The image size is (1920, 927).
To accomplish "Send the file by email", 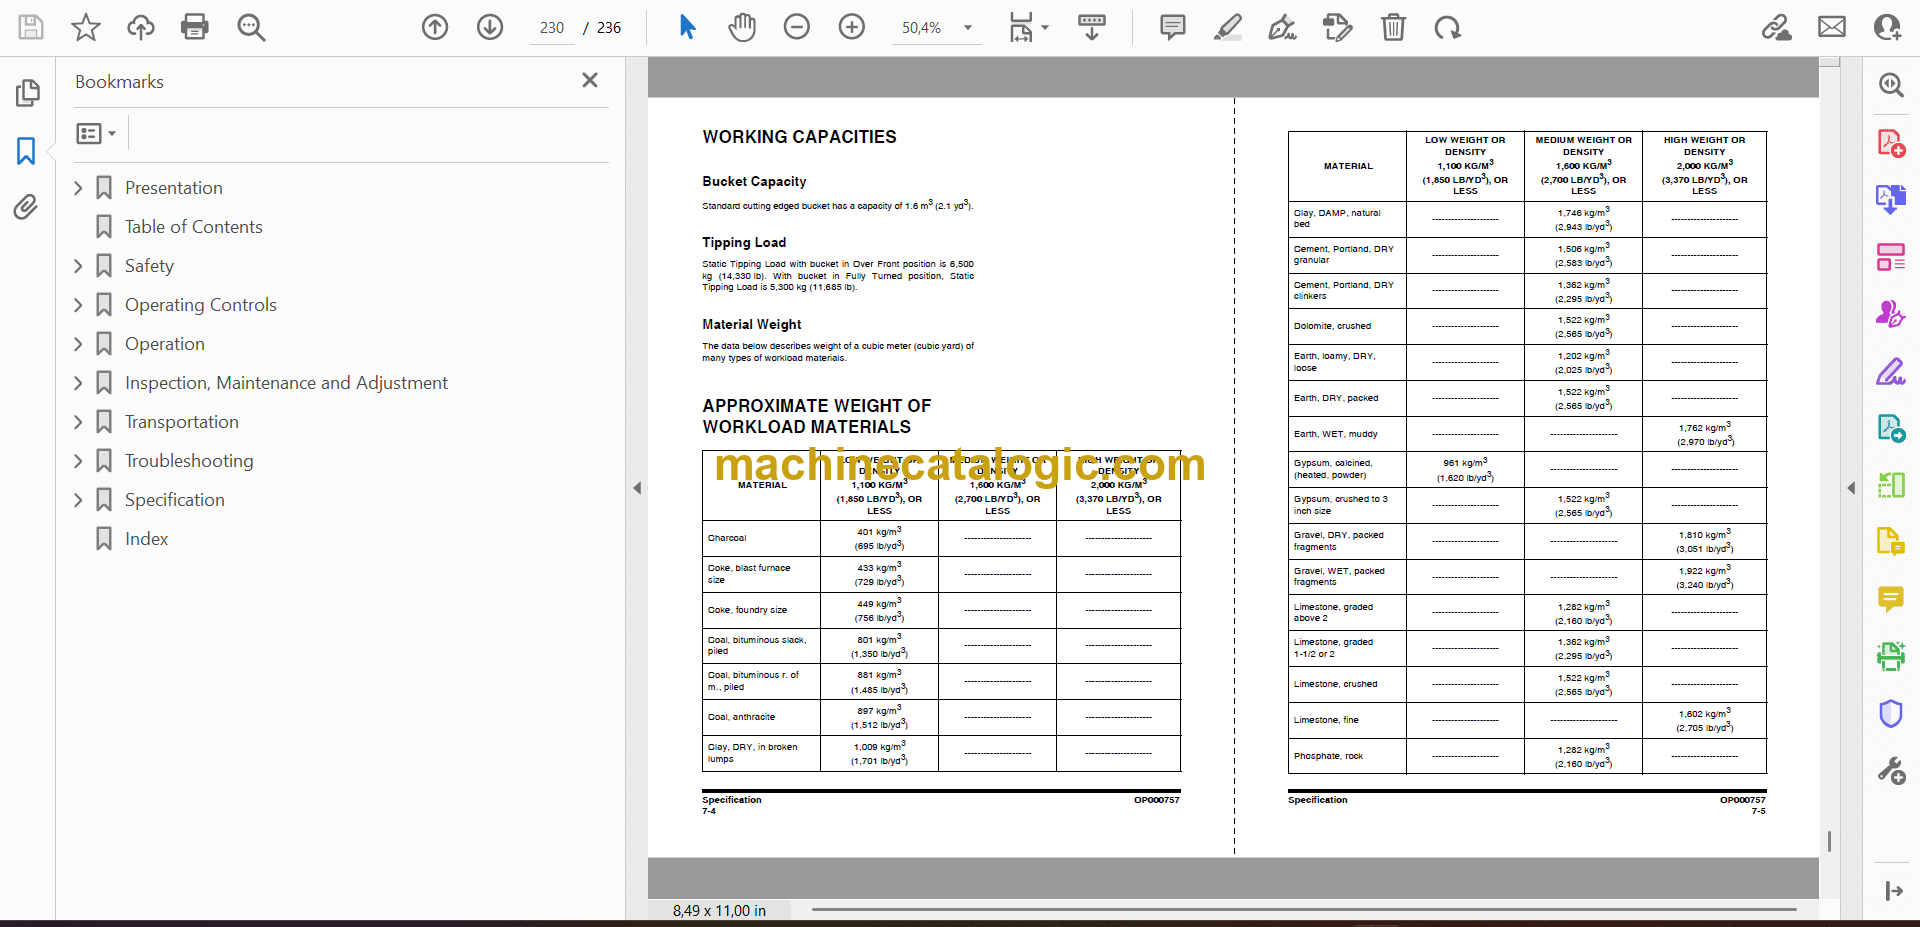I will (1832, 27).
